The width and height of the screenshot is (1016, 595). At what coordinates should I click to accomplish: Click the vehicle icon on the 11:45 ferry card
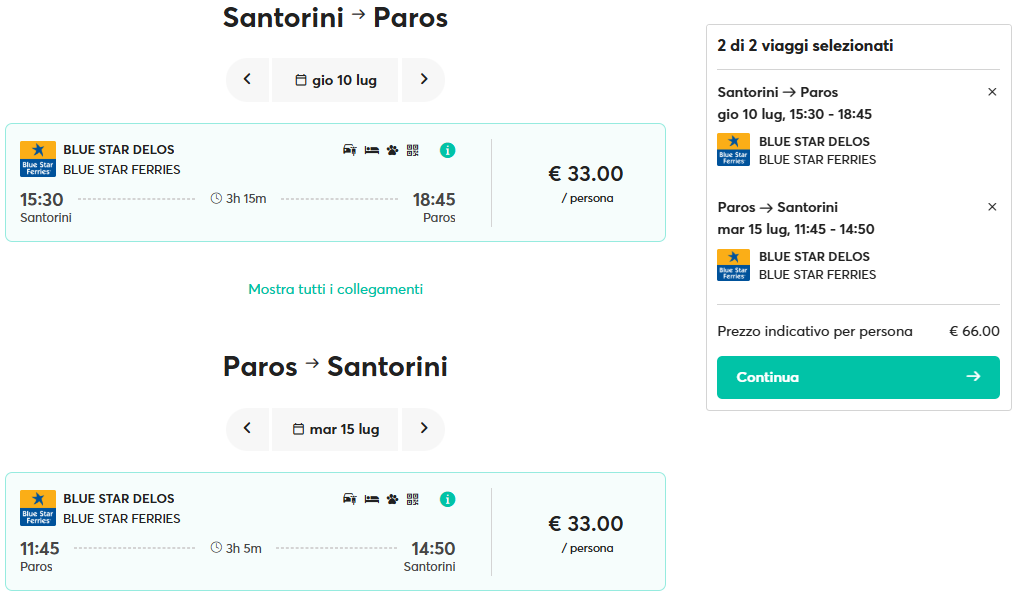coord(350,499)
